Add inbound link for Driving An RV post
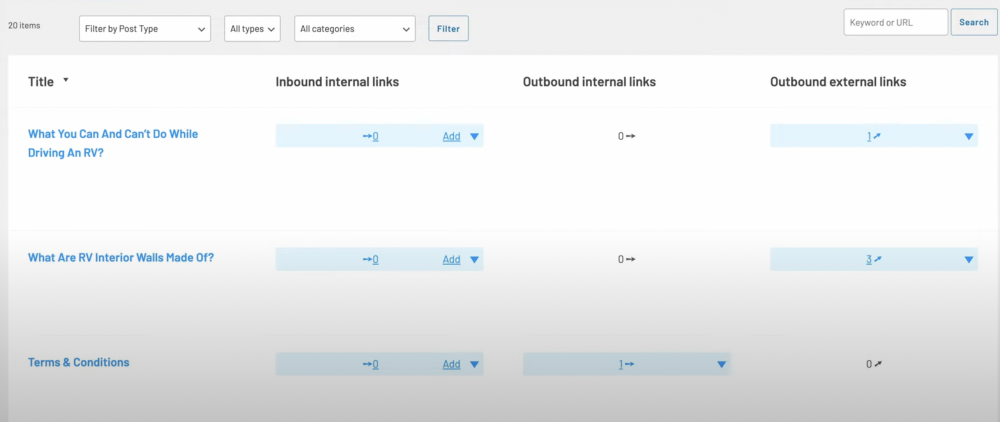1000x422 pixels. [x=451, y=136]
